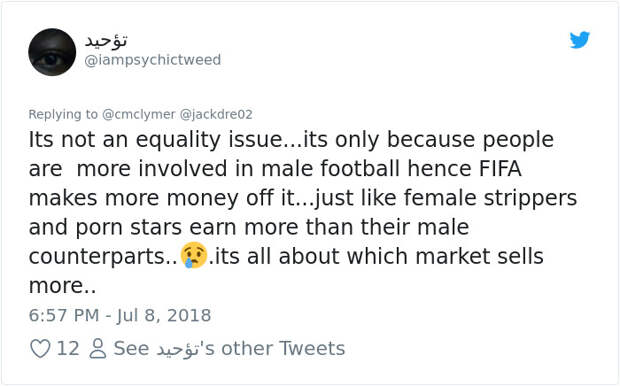The width and height of the screenshot is (620, 386).
Task: Open the @cmclymer mention
Action: pyautogui.click(x=139, y=114)
